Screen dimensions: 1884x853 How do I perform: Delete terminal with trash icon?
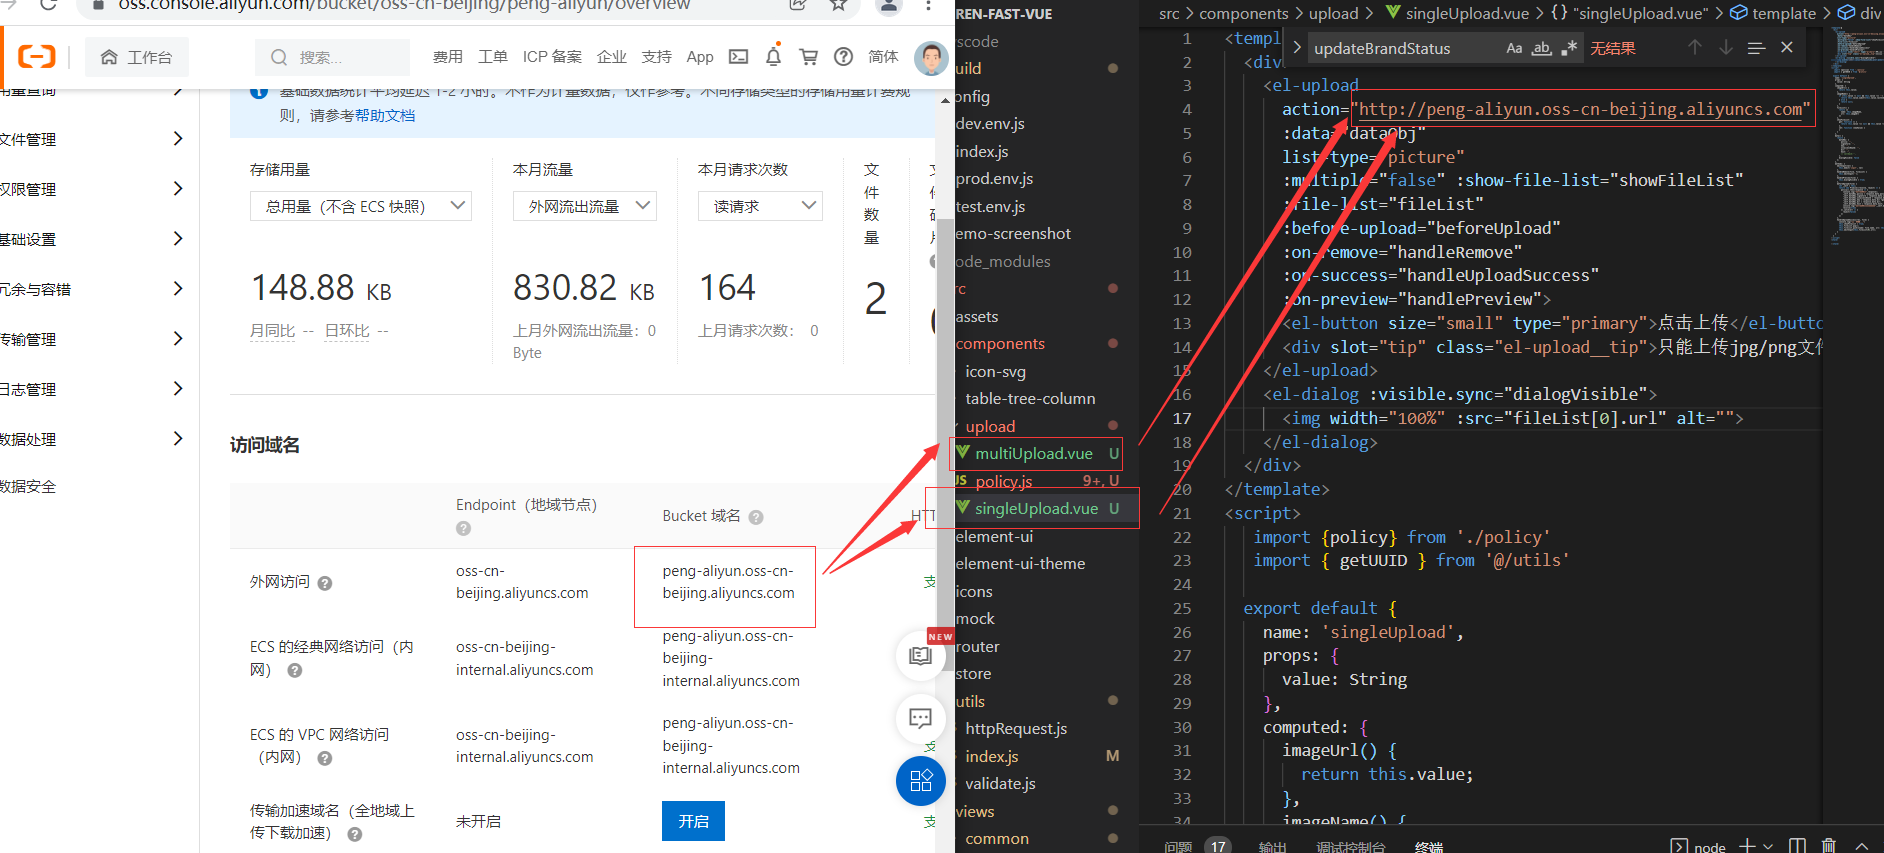tap(1828, 845)
